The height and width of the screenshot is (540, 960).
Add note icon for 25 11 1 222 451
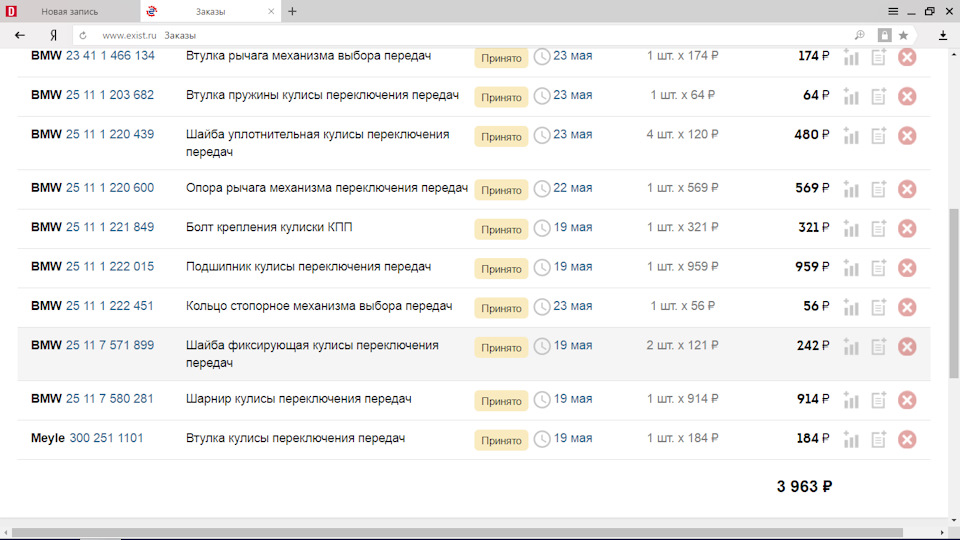[x=879, y=307]
